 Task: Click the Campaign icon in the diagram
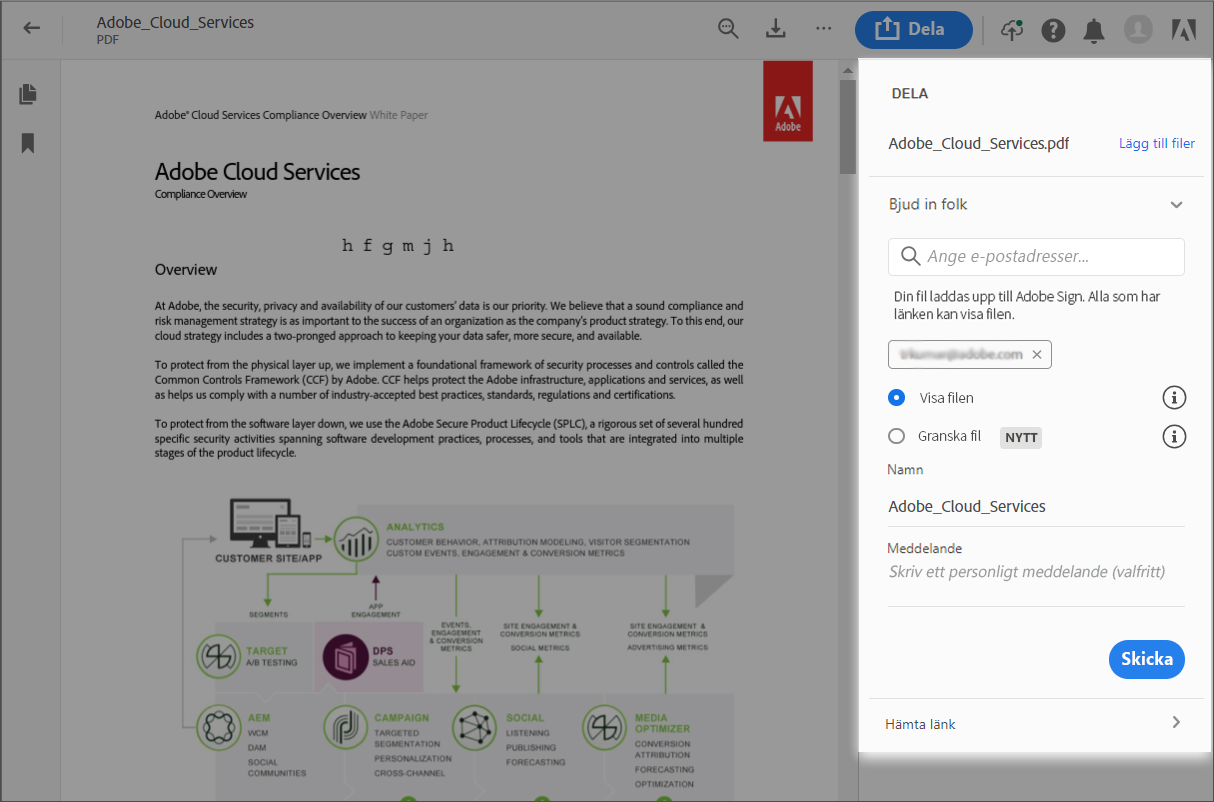[x=345, y=727]
